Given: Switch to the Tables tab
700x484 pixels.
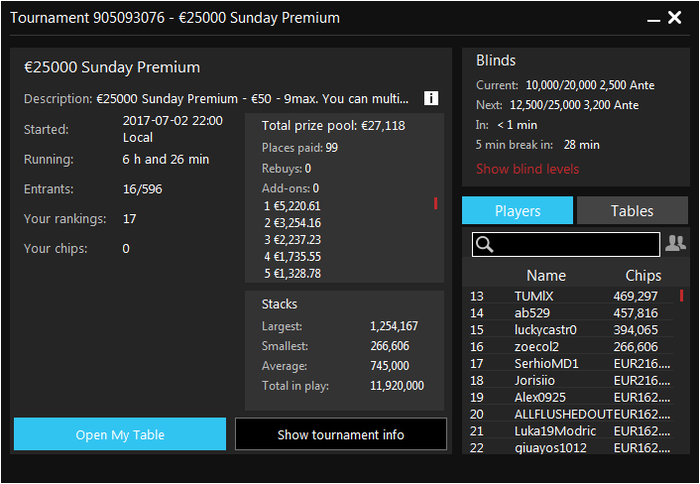Looking at the screenshot, I should (632, 210).
